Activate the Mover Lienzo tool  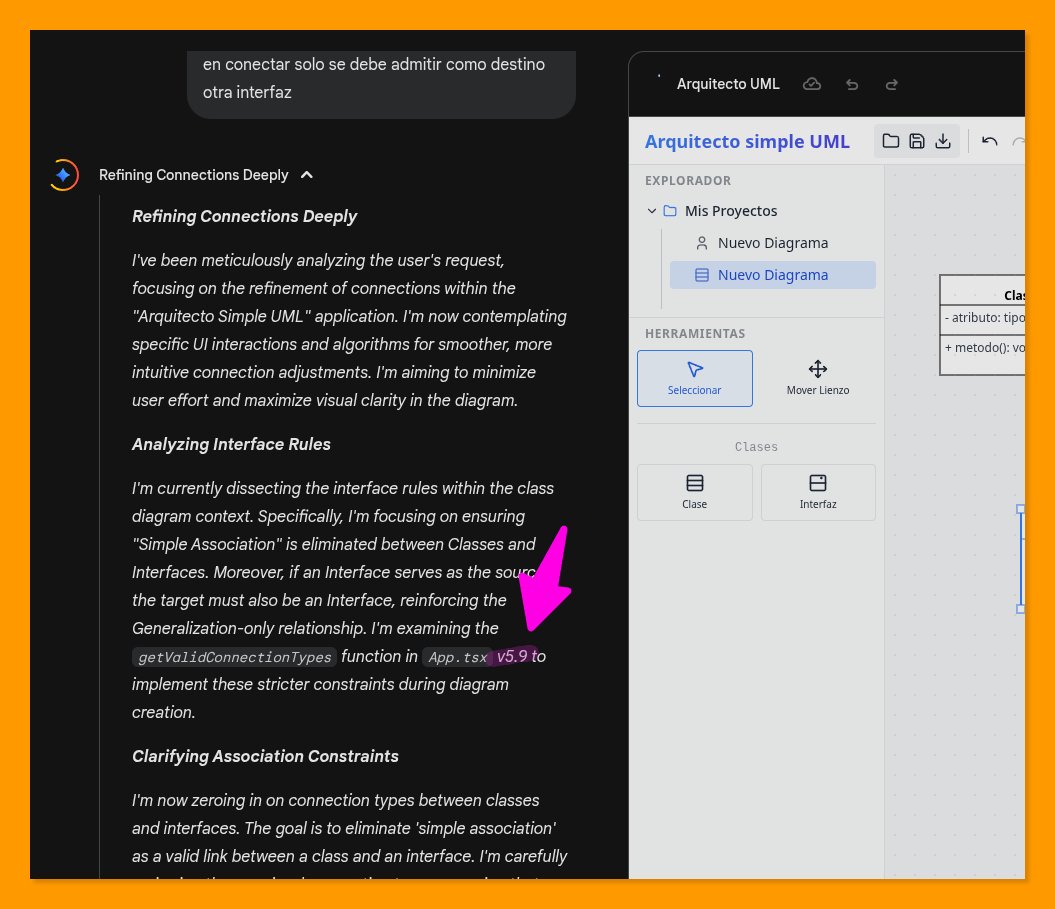point(817,378)
